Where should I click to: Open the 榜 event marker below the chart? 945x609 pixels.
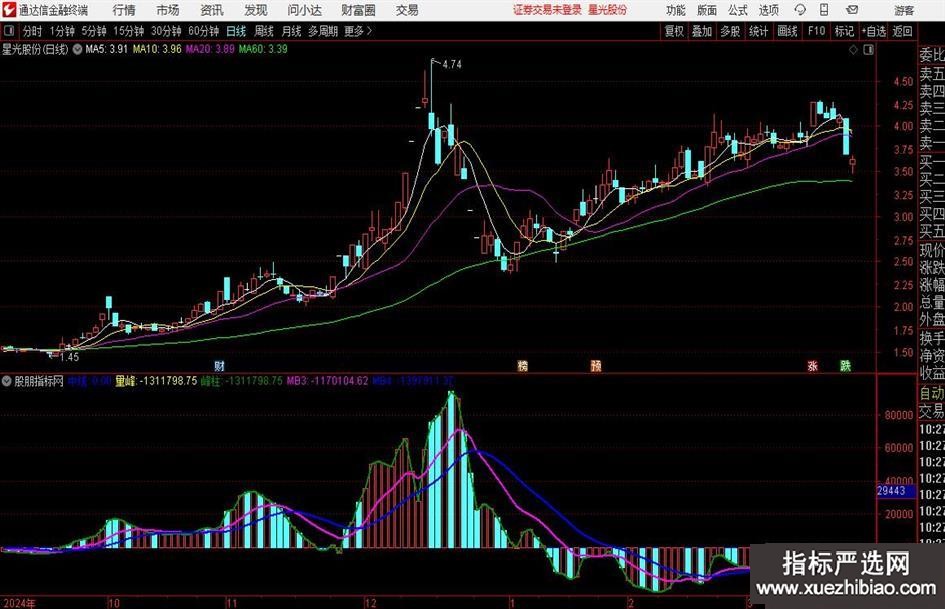point(523,366)
